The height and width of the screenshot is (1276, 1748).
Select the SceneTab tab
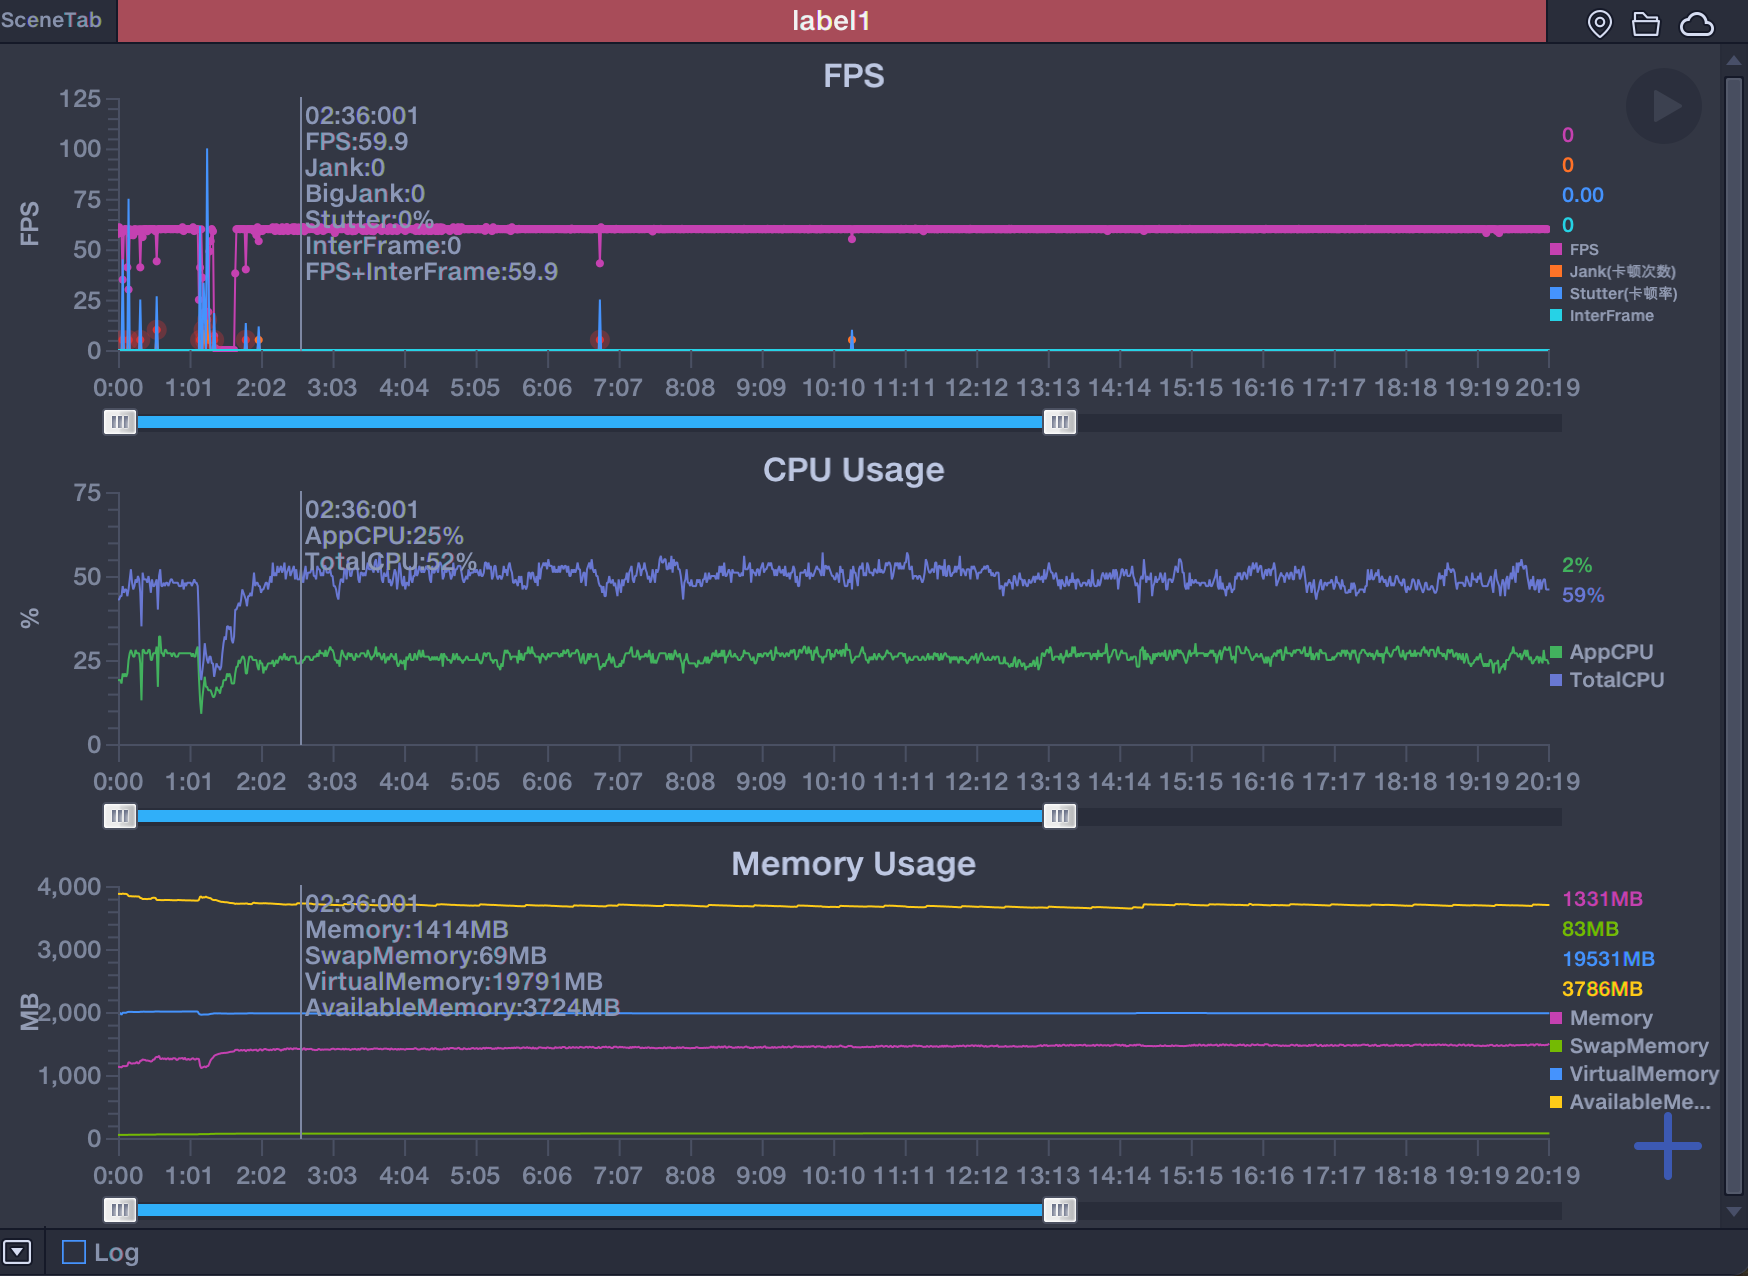pos(52,21)
